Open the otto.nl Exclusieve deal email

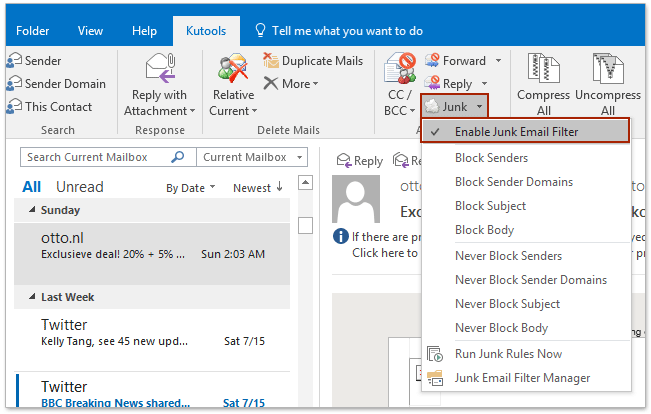coord(152,254)
